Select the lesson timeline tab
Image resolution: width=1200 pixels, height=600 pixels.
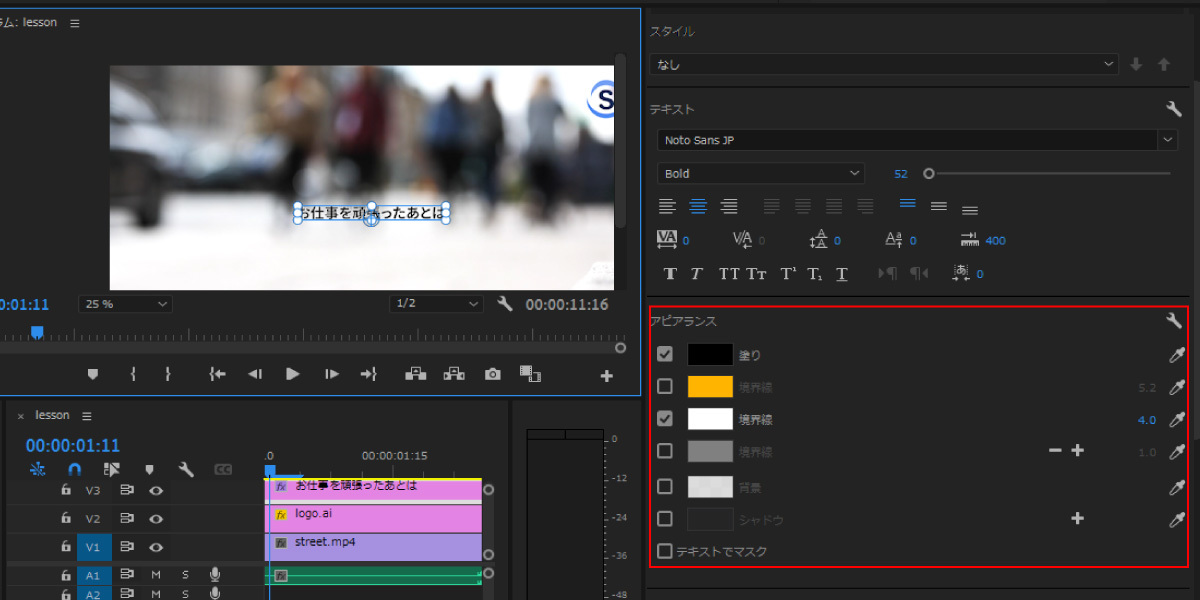click(52, 415)
